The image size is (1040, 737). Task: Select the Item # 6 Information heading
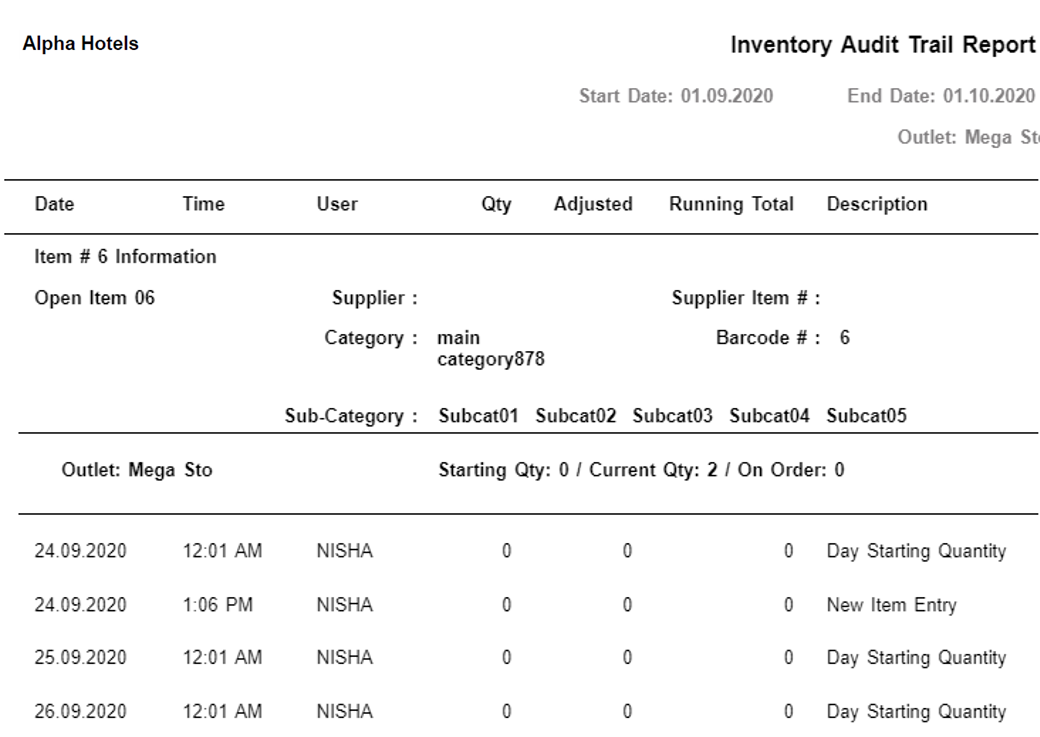(x=124, y=256)
